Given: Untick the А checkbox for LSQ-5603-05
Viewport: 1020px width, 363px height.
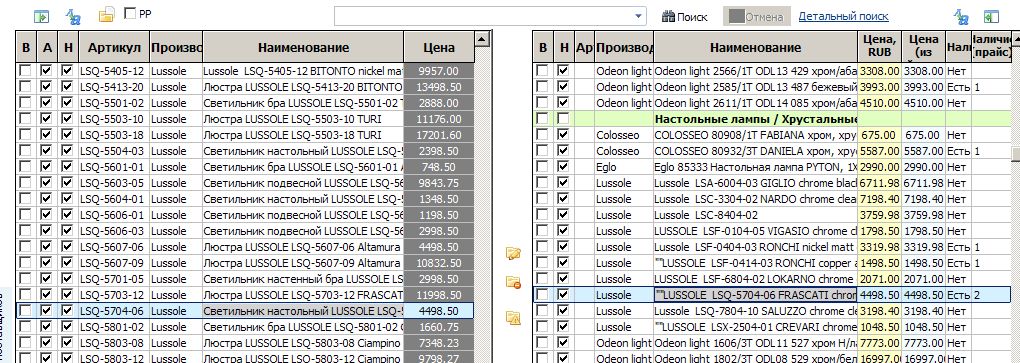Looking at the screenshot, I should point(46,183).
